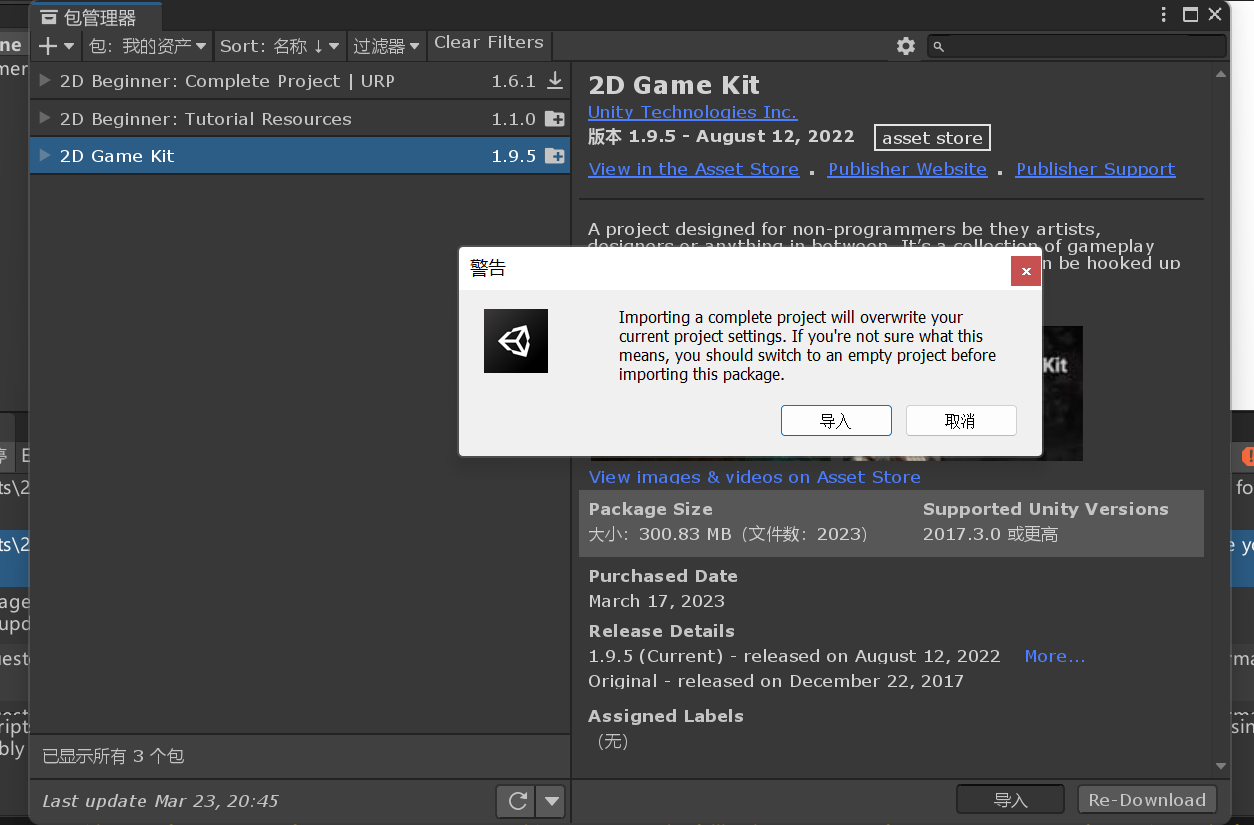Open the Sort: 名称 dropdown
1254x825 pixels.
[279, 46]
